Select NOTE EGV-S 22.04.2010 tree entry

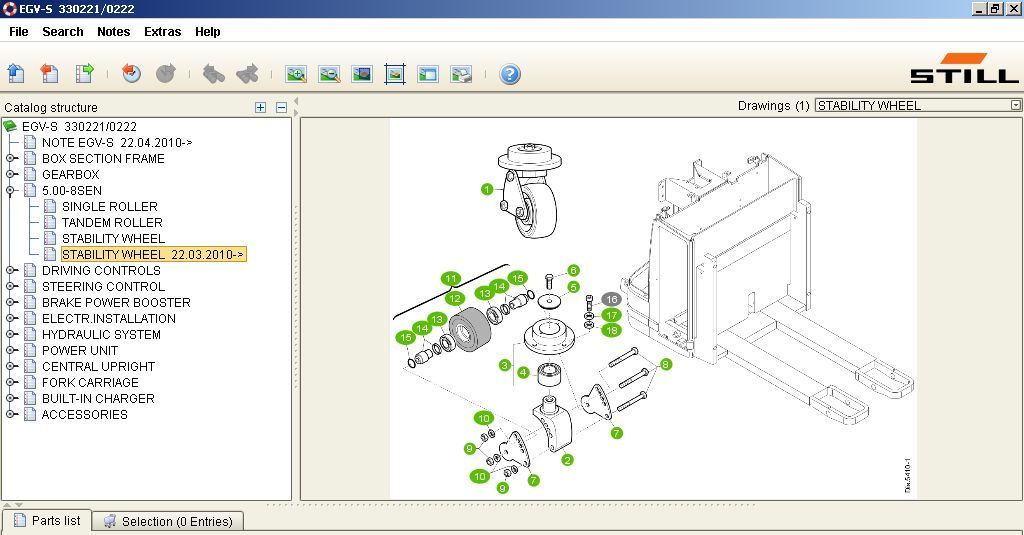(x=117, y=142)
